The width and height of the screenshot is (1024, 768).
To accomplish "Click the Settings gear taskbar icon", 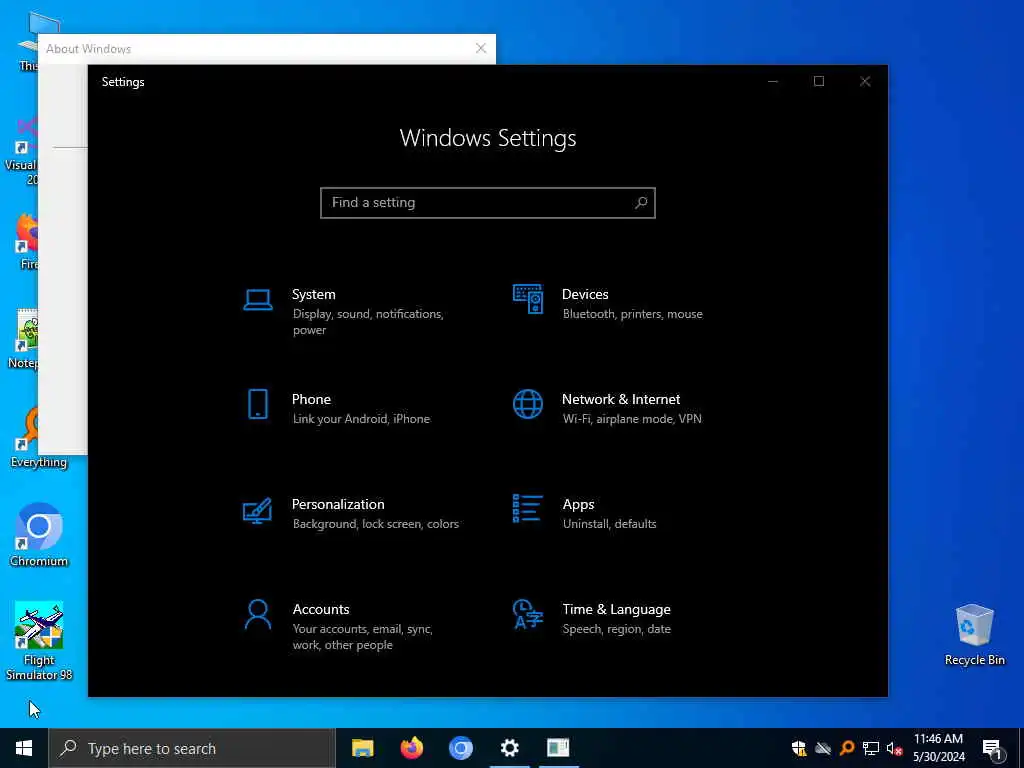I will 509,748.
